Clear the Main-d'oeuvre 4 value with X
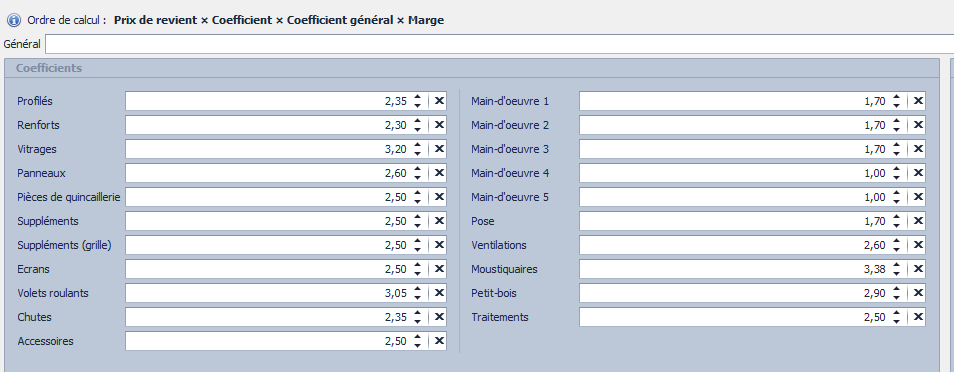 pos(918,173)
